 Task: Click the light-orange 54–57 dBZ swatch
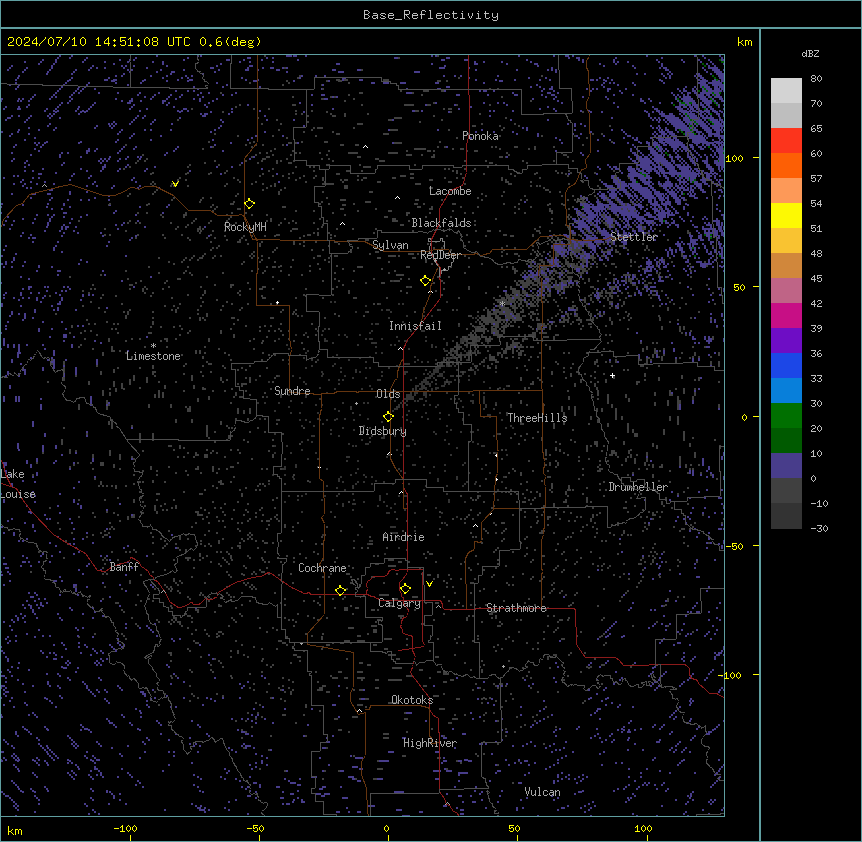786,191
